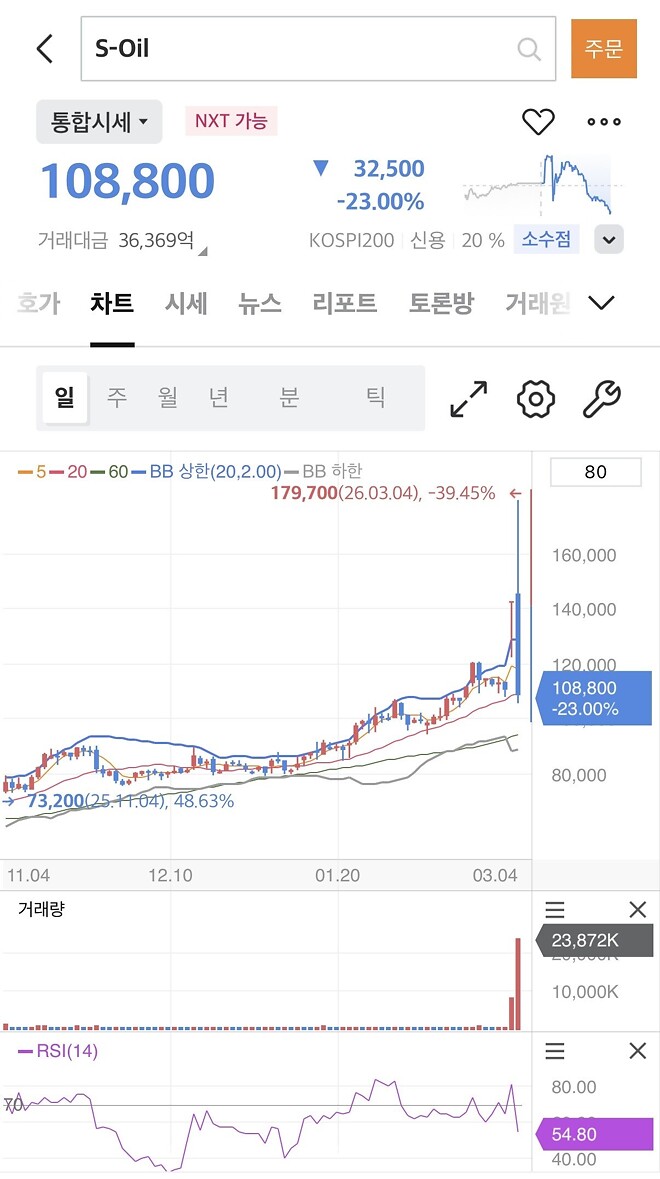
Task: Click the 80 value input box
Action: point(595,471)
